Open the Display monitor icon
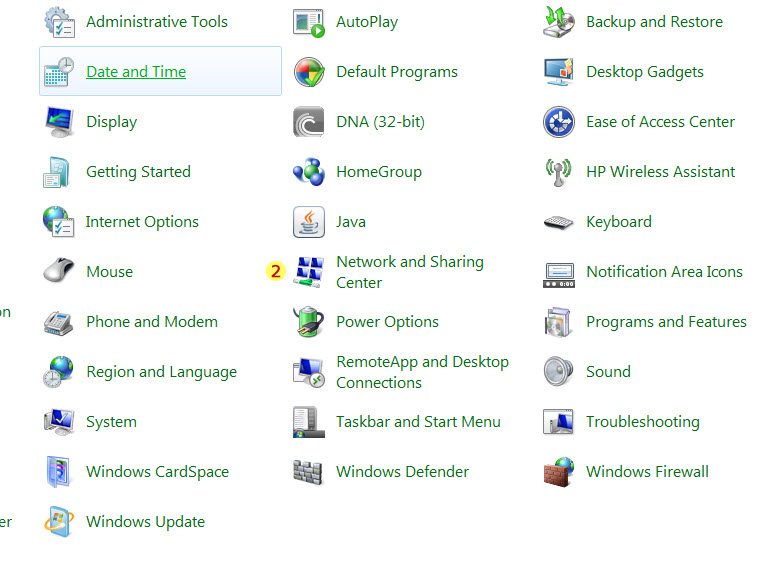 click(x=60, y=122)
